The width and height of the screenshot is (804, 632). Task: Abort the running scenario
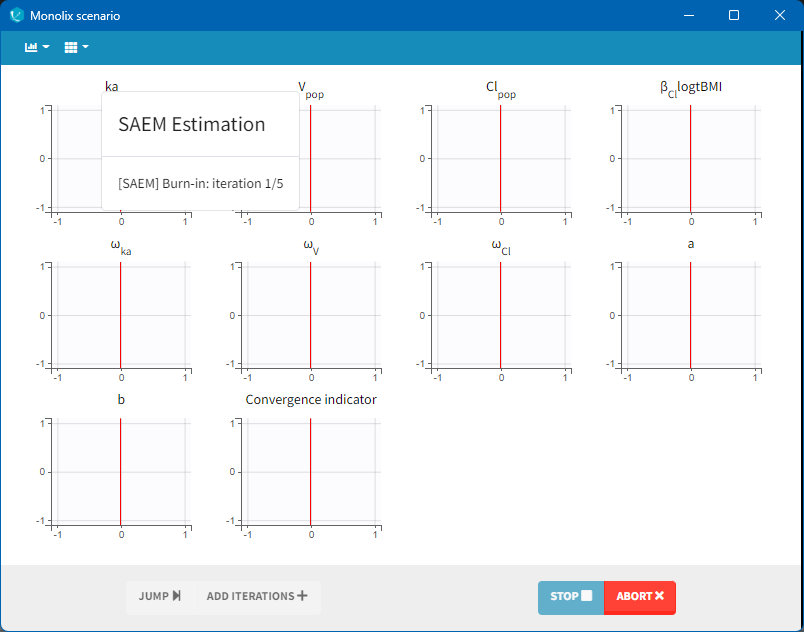[640, 596]
